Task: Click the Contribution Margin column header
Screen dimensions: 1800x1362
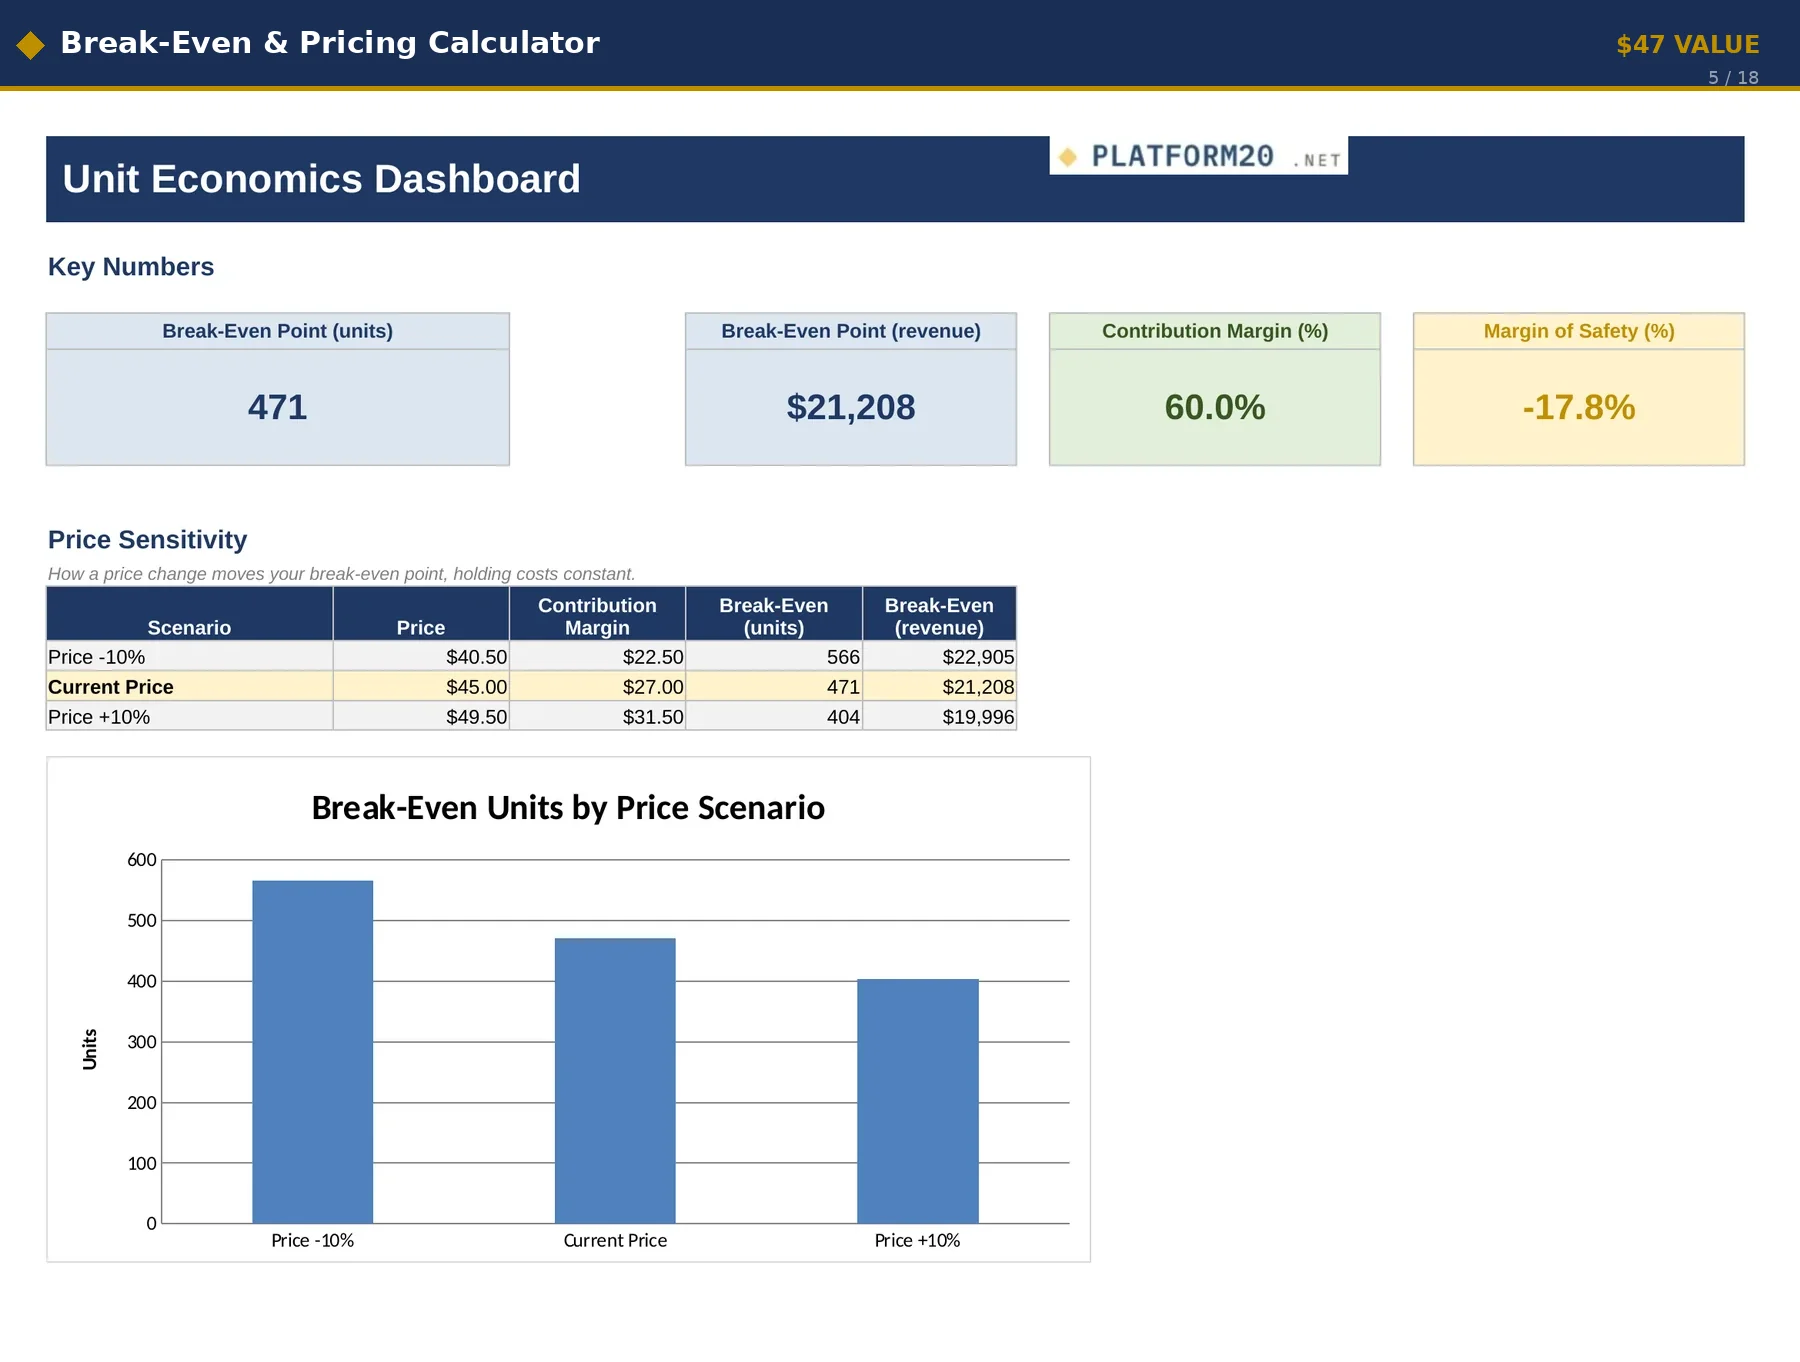Action: pos(598,614)
